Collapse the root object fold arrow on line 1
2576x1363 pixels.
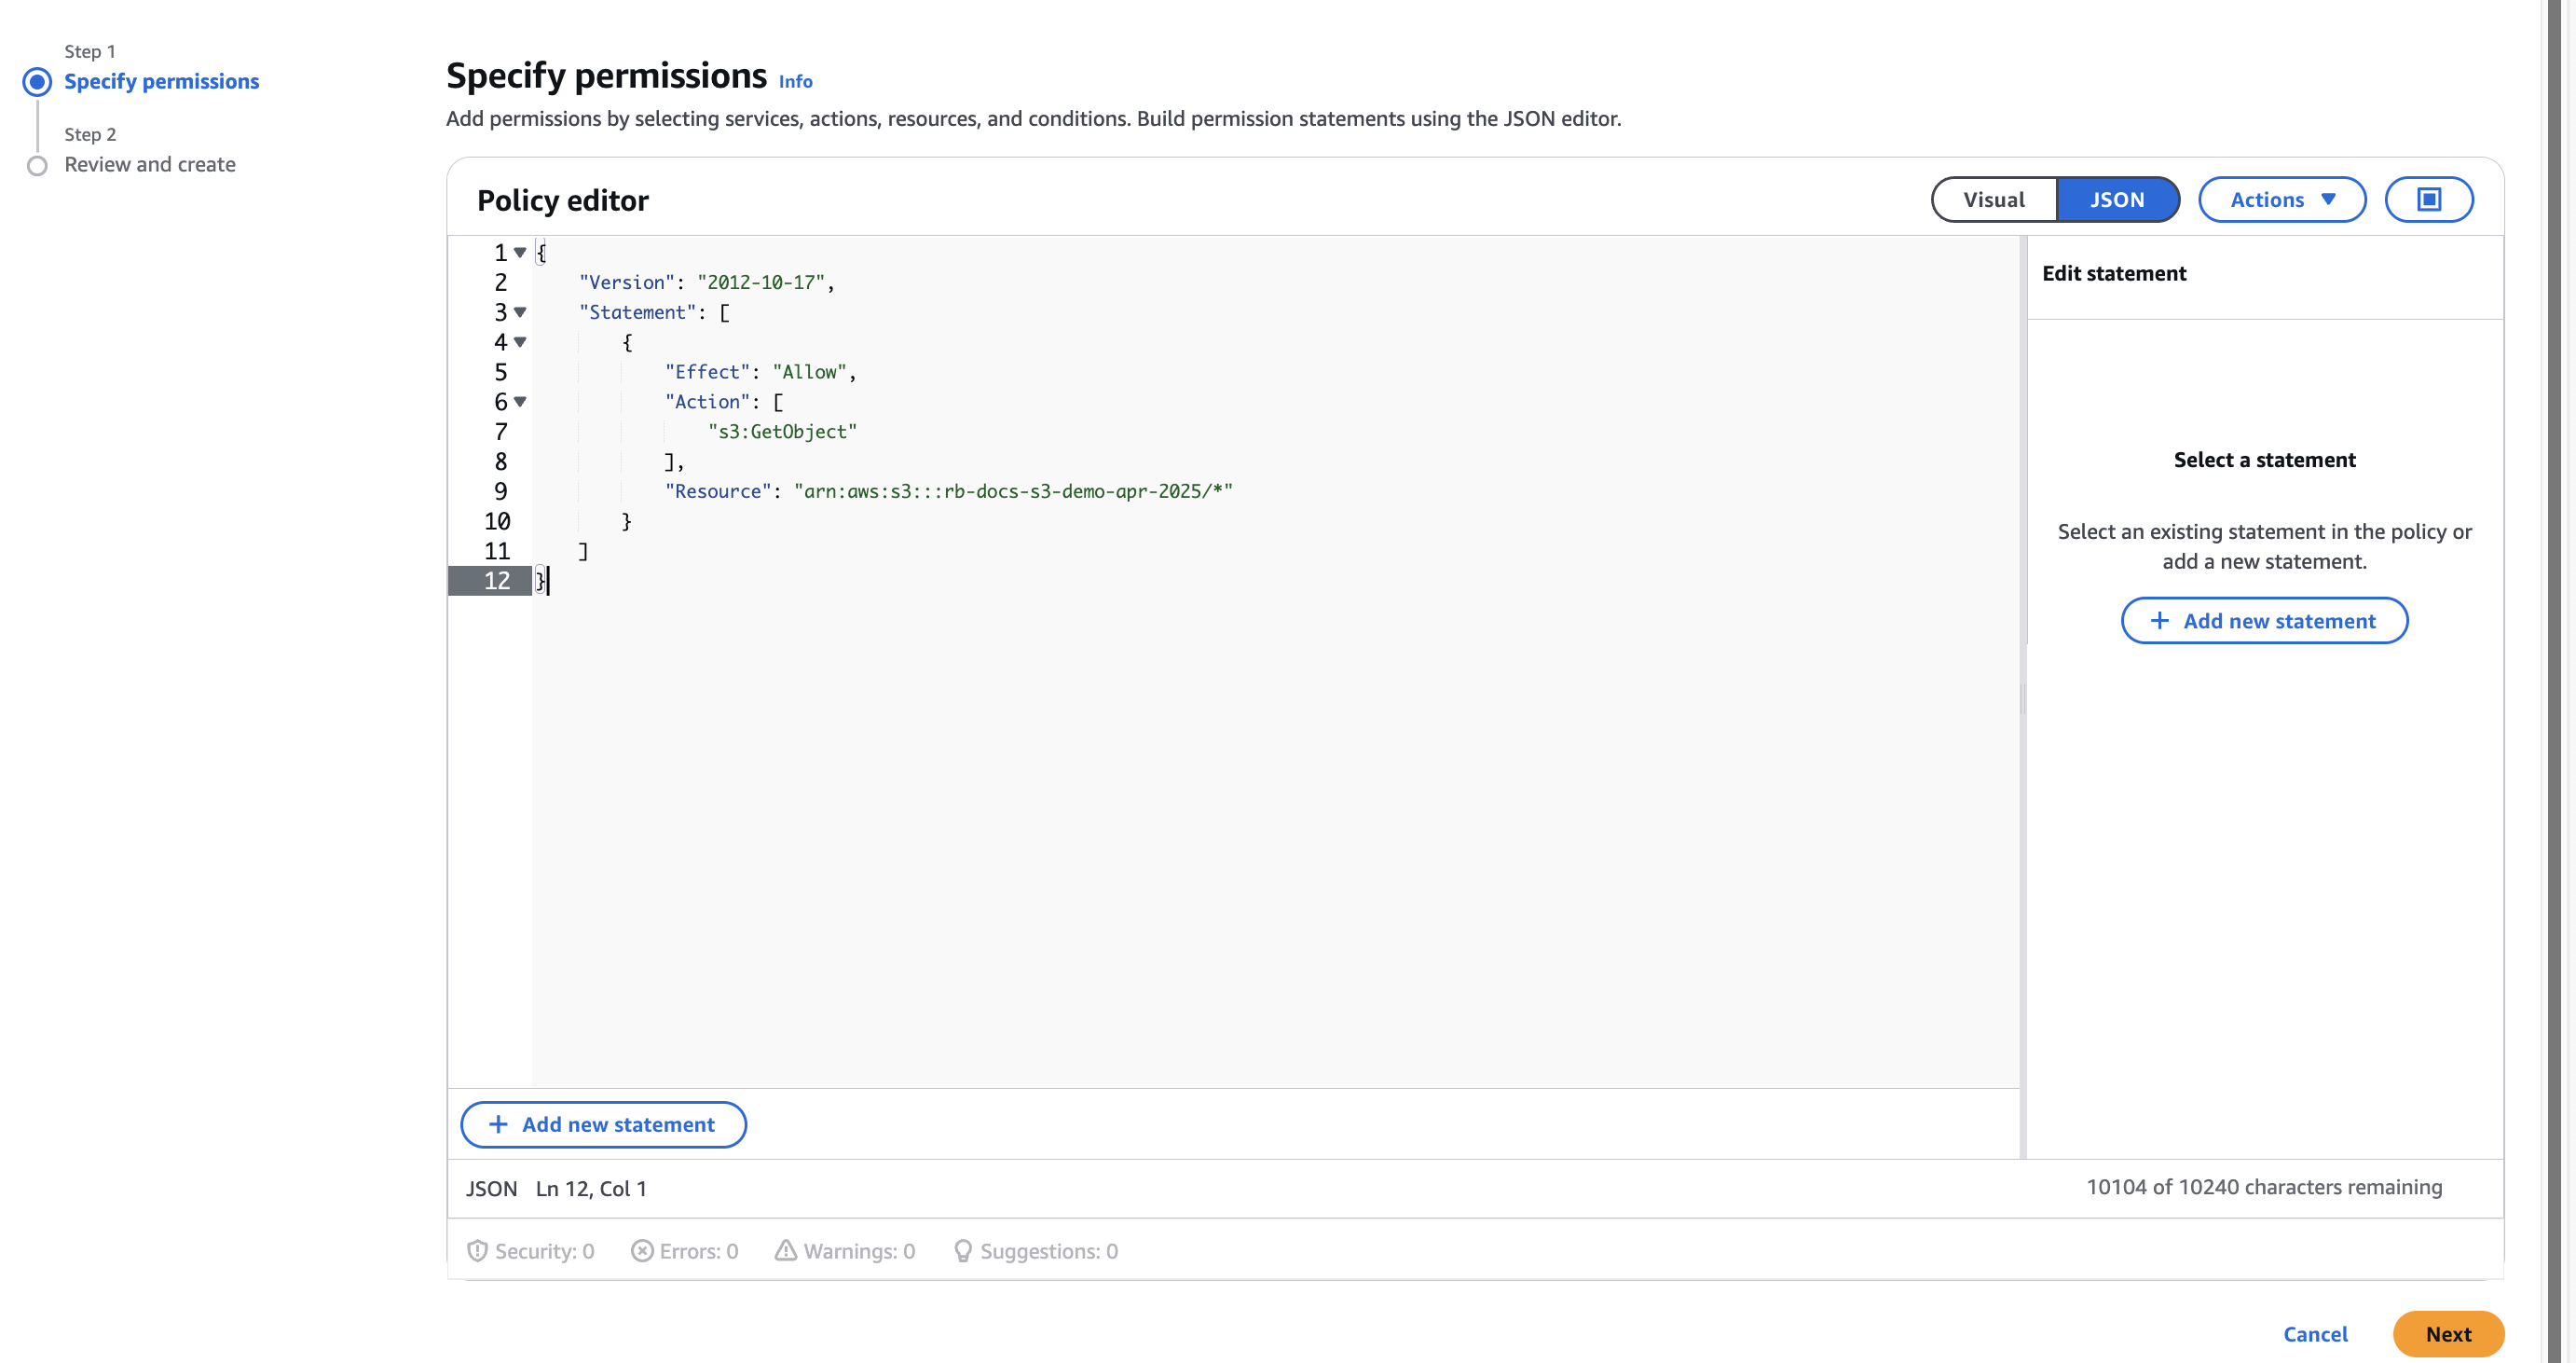tap(520, 252)
